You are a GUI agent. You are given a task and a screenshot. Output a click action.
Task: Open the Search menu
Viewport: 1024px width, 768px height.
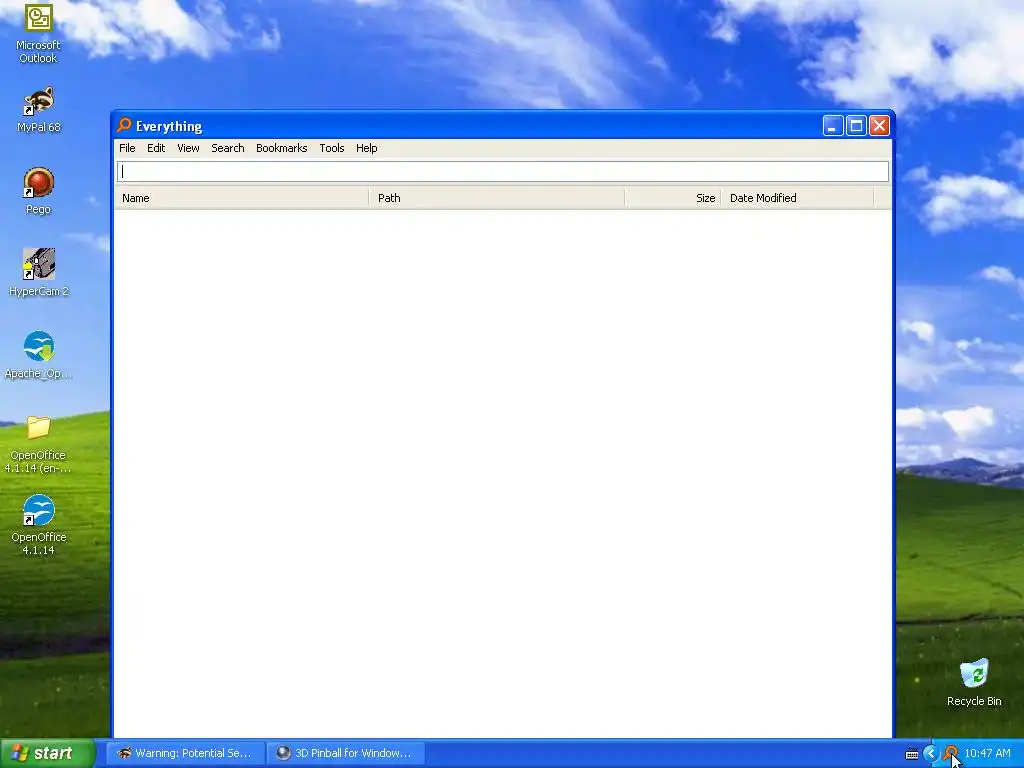228,148
